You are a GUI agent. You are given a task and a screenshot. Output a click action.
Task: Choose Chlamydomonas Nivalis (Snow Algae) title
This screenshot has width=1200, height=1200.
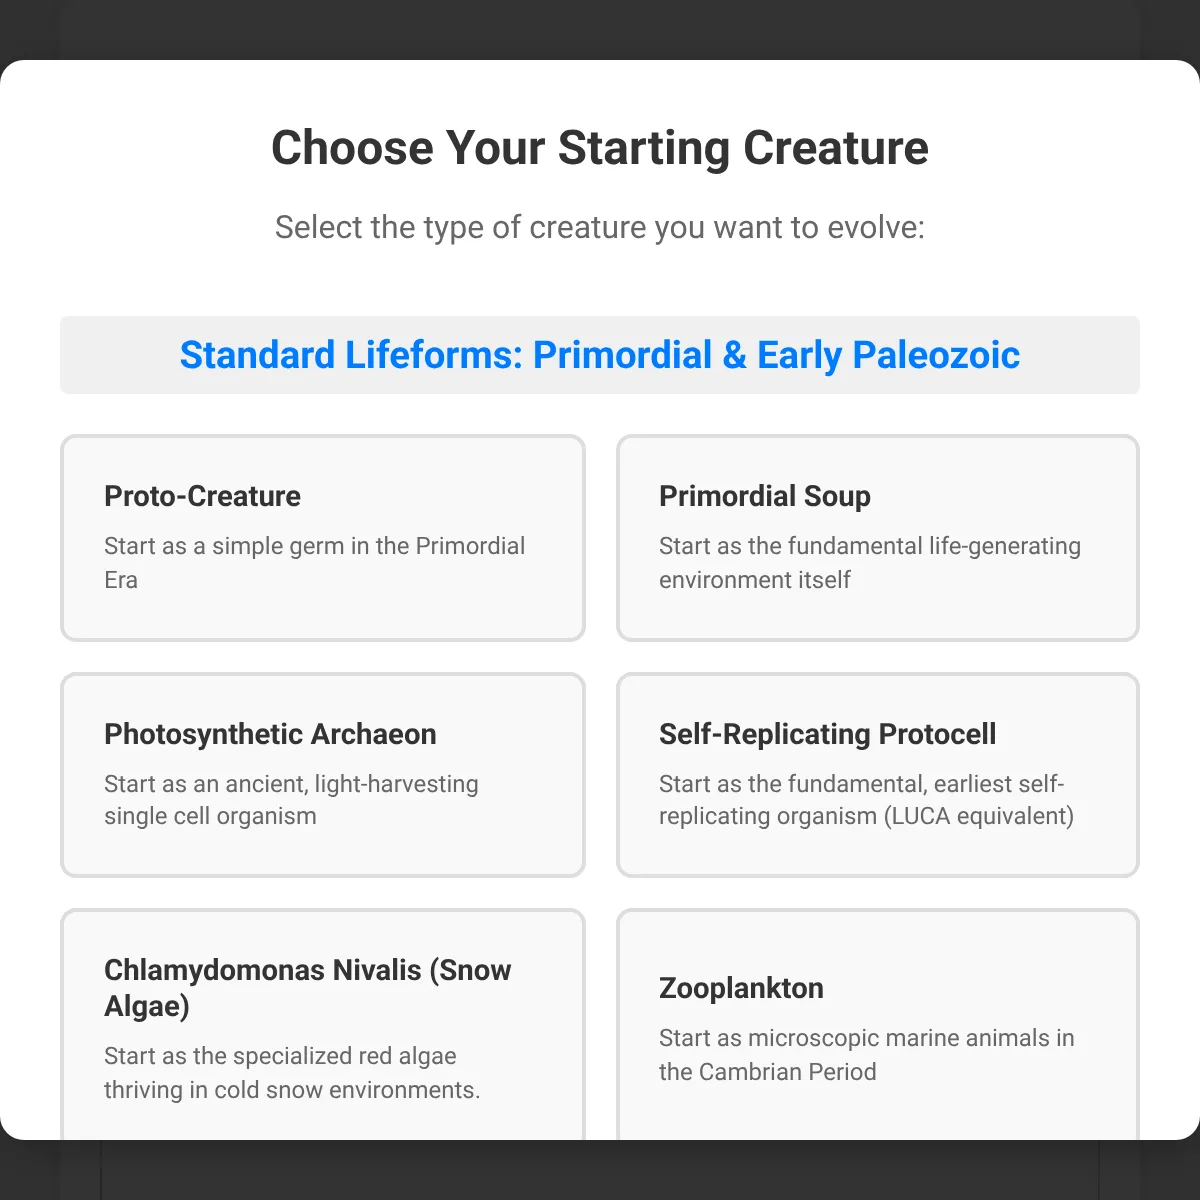(307, 987)
